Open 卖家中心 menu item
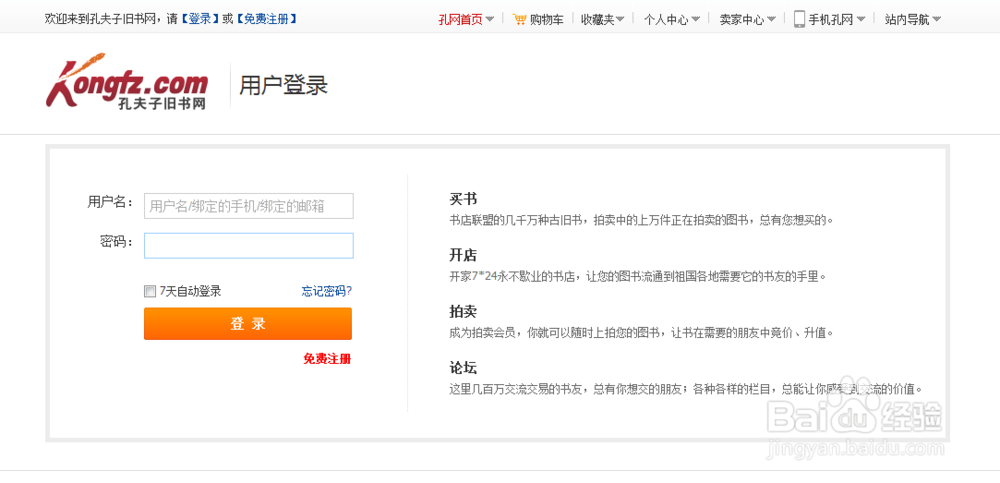This screenshot has width=1000, height=483. (742, 19)
